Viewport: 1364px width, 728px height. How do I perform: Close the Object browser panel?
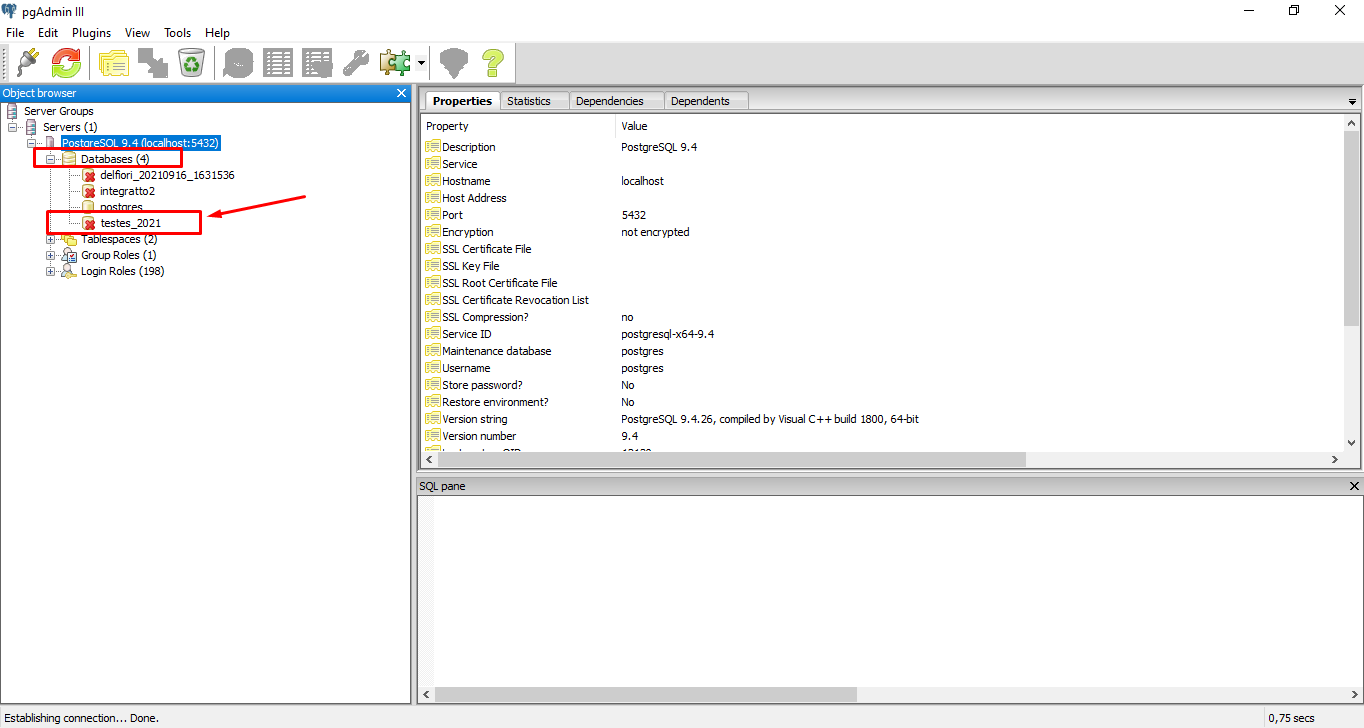pyautogui.click(x=401, y=93)
